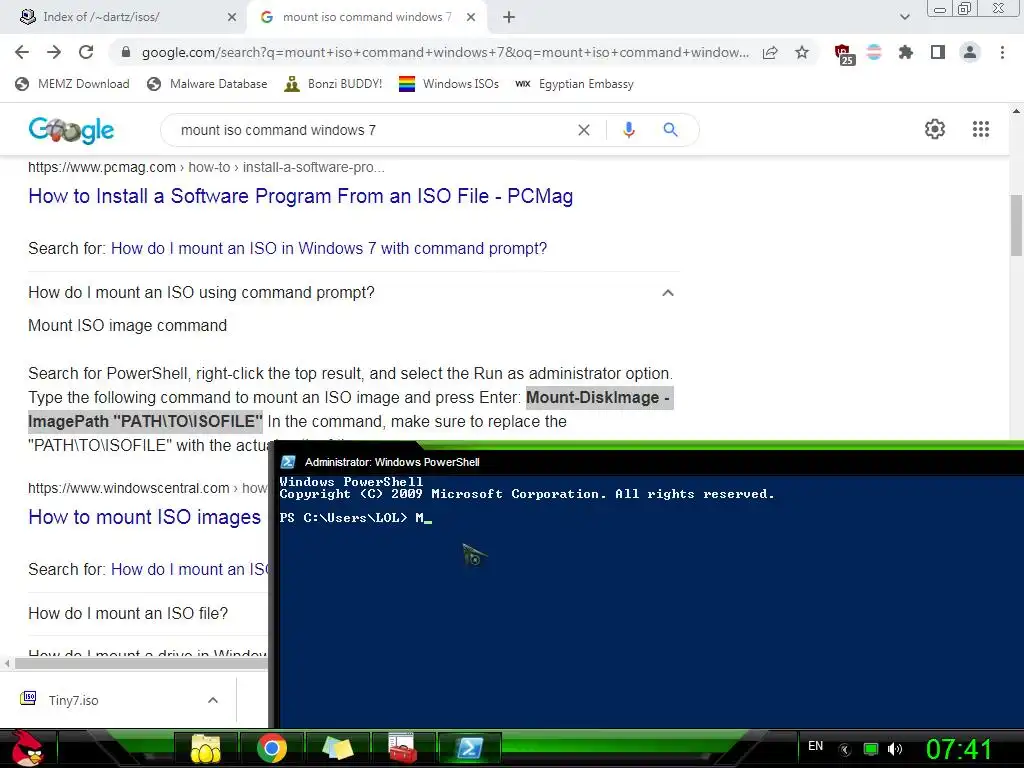This screenshot has width=1024, height=768.
Task: Open How to mount ISO images result
Action: (144, 517)
